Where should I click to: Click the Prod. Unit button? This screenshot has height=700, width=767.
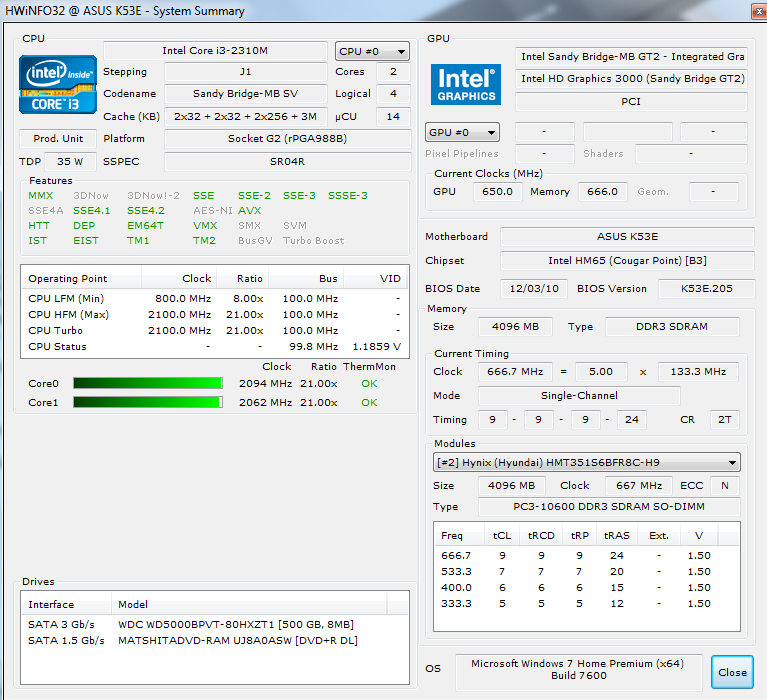click(x=58, y=139)
